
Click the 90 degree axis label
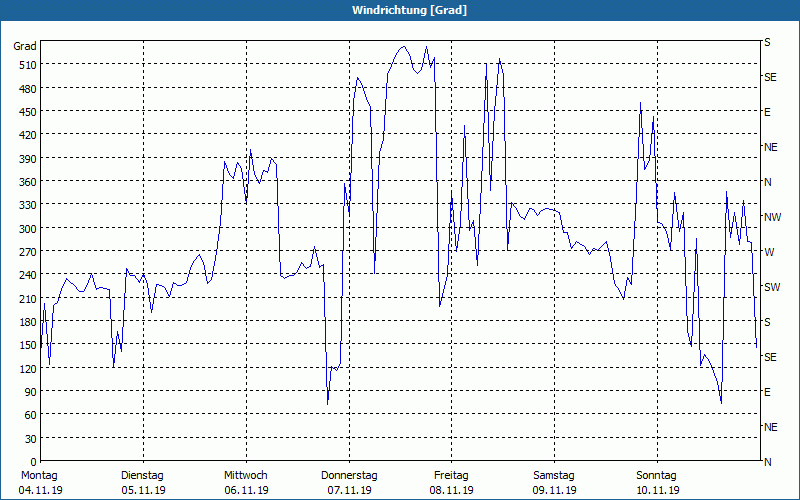click(31, 392)
